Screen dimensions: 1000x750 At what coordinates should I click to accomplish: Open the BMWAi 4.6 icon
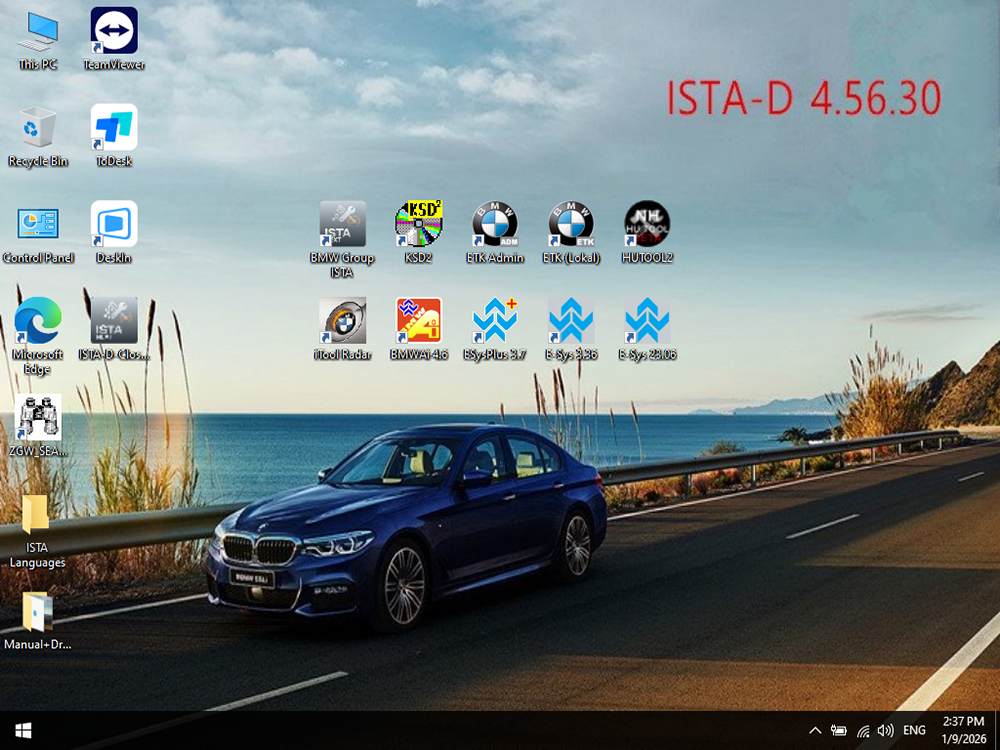(x=418, y=321)
